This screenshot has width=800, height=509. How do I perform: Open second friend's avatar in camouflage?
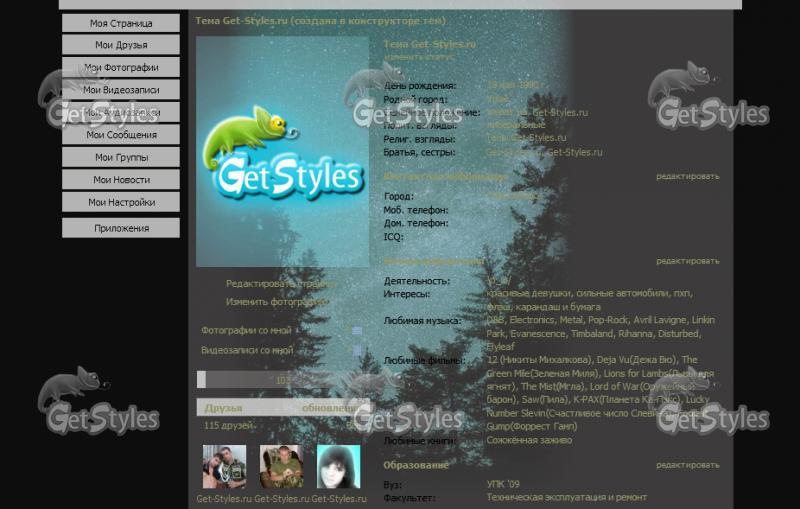click(281, 466)
